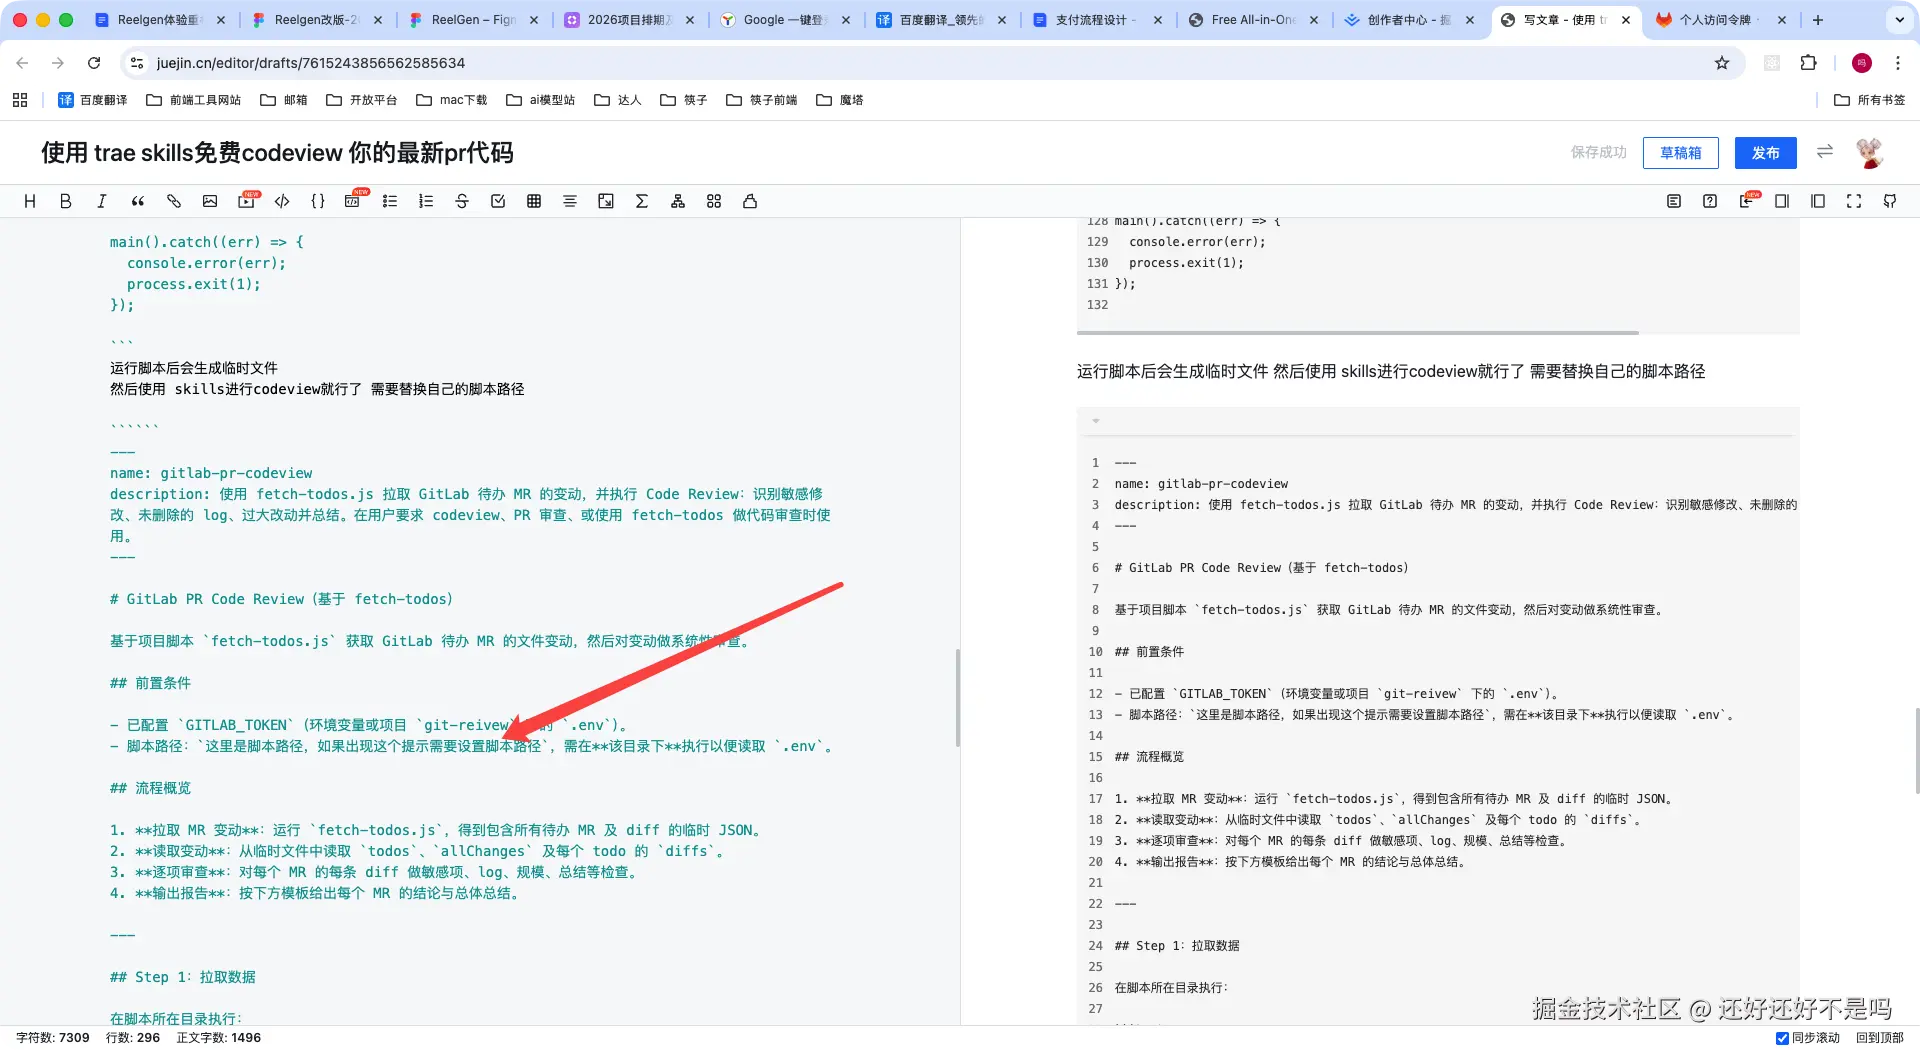Toggle fullscreen editing mode
Image resolution: width=1920 pixels, height=1050 pixels.
[1854, 201]
